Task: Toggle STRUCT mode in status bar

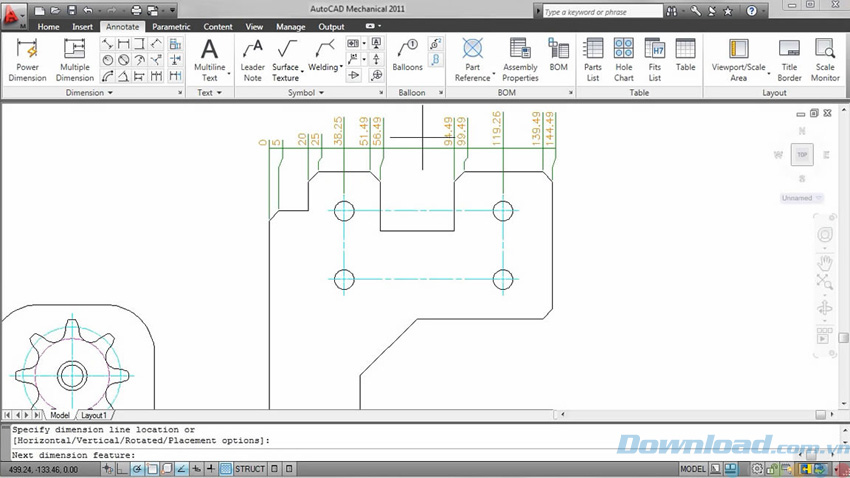Action: 250,469
